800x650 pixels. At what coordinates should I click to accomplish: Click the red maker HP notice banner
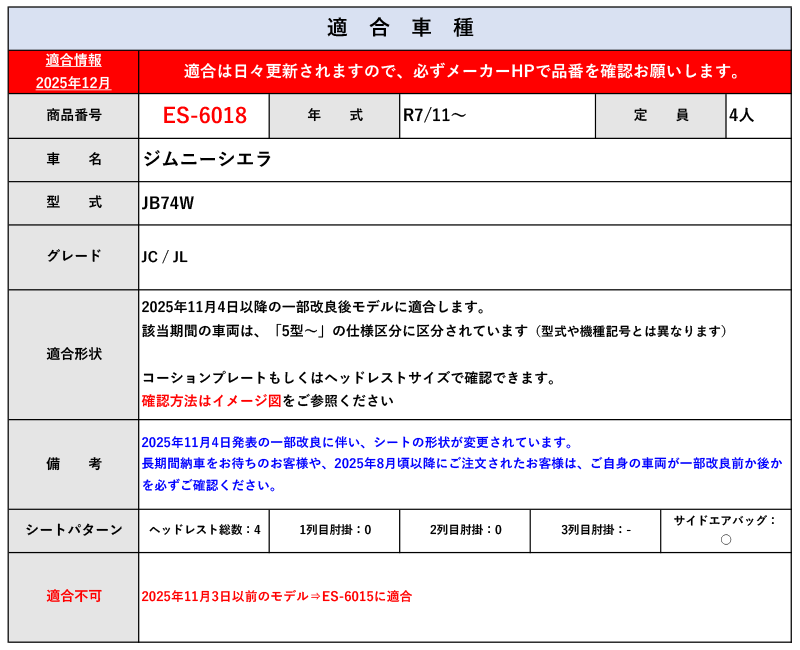464,71
